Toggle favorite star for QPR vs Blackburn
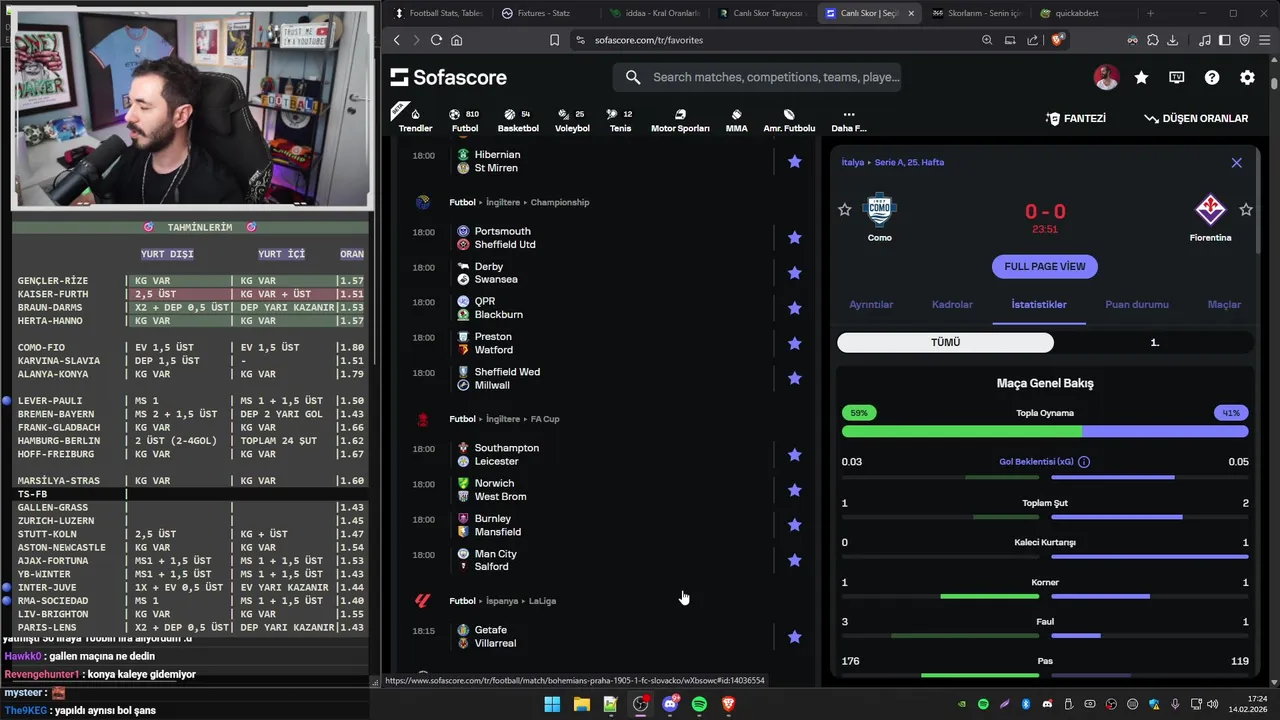This screenshot has width=1280, height=720. click(x=794, y=308)
